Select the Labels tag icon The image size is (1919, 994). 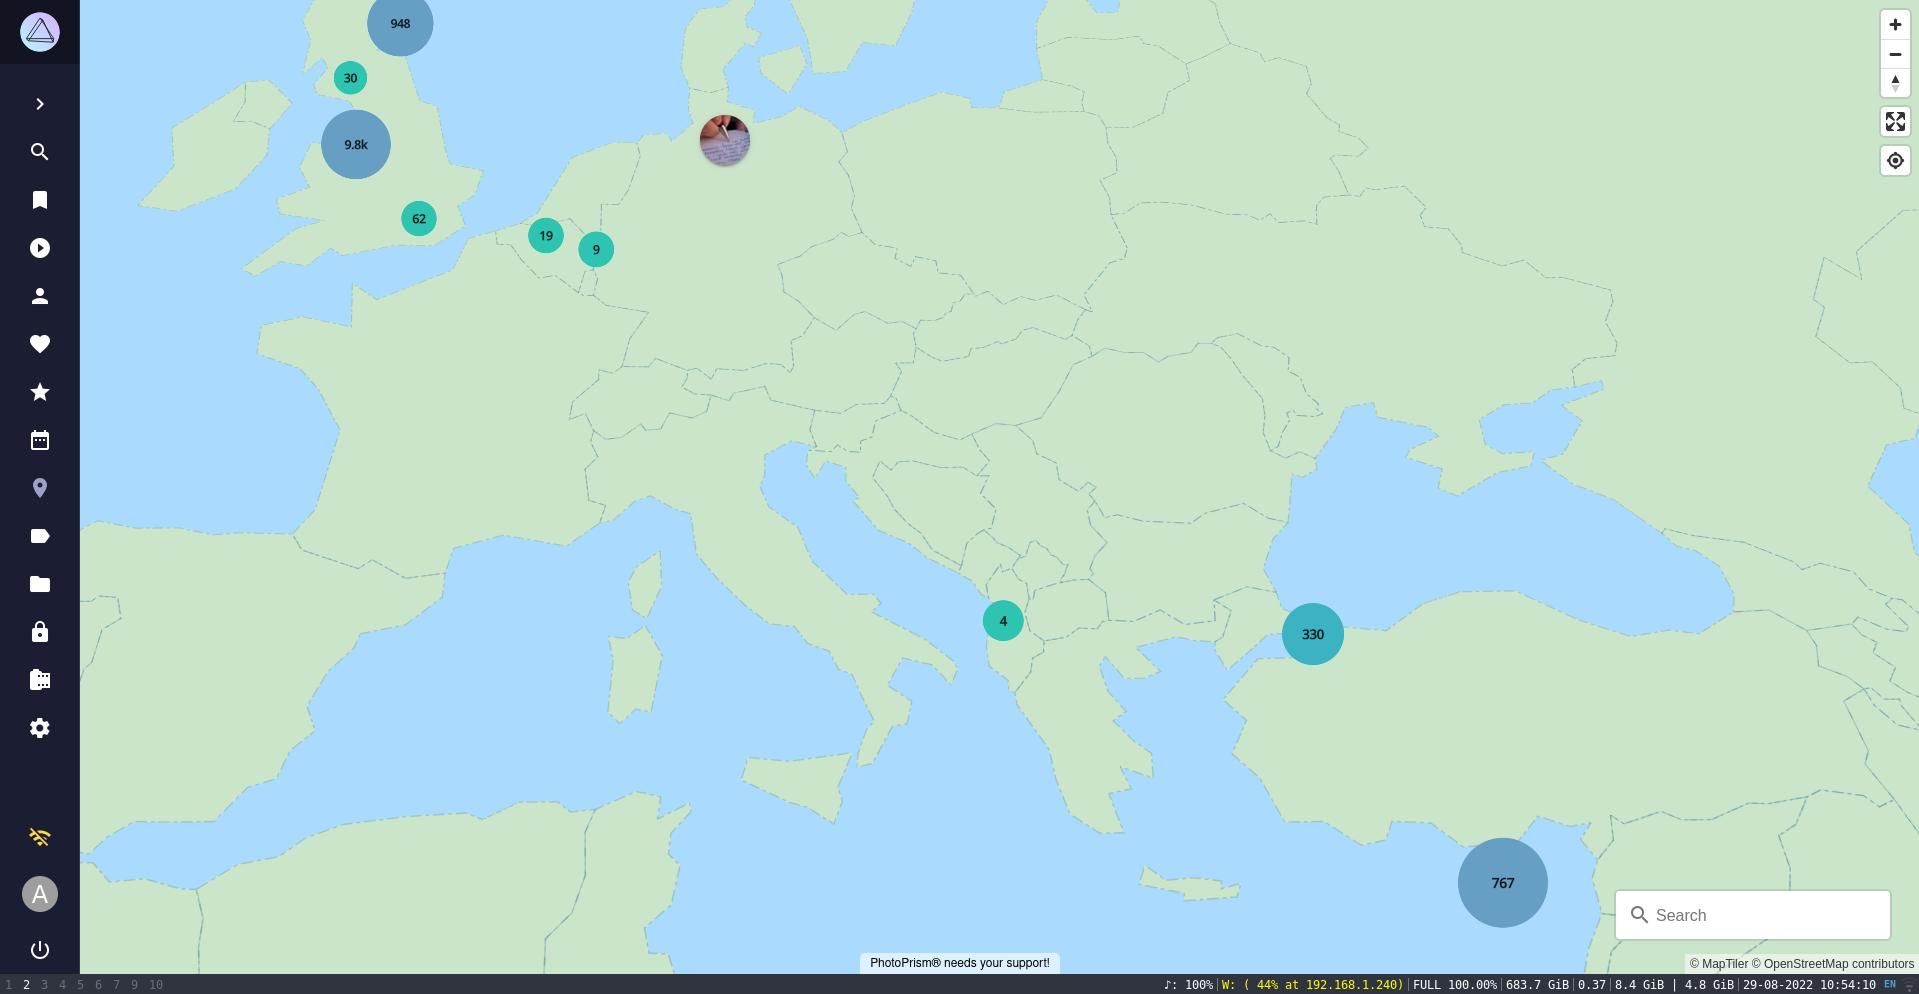(x=40, y=536)
